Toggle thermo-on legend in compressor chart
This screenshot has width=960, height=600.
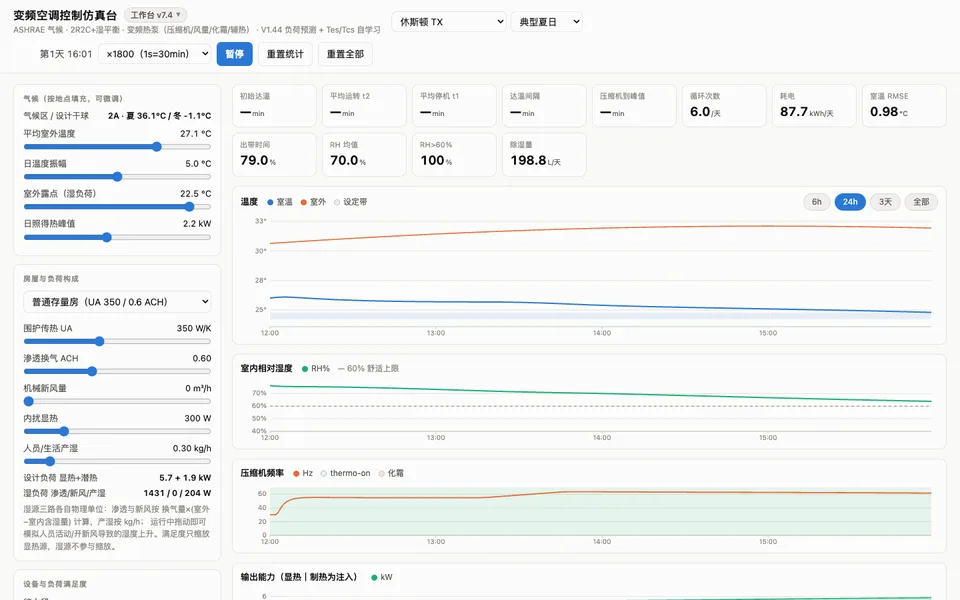(345, 473)
